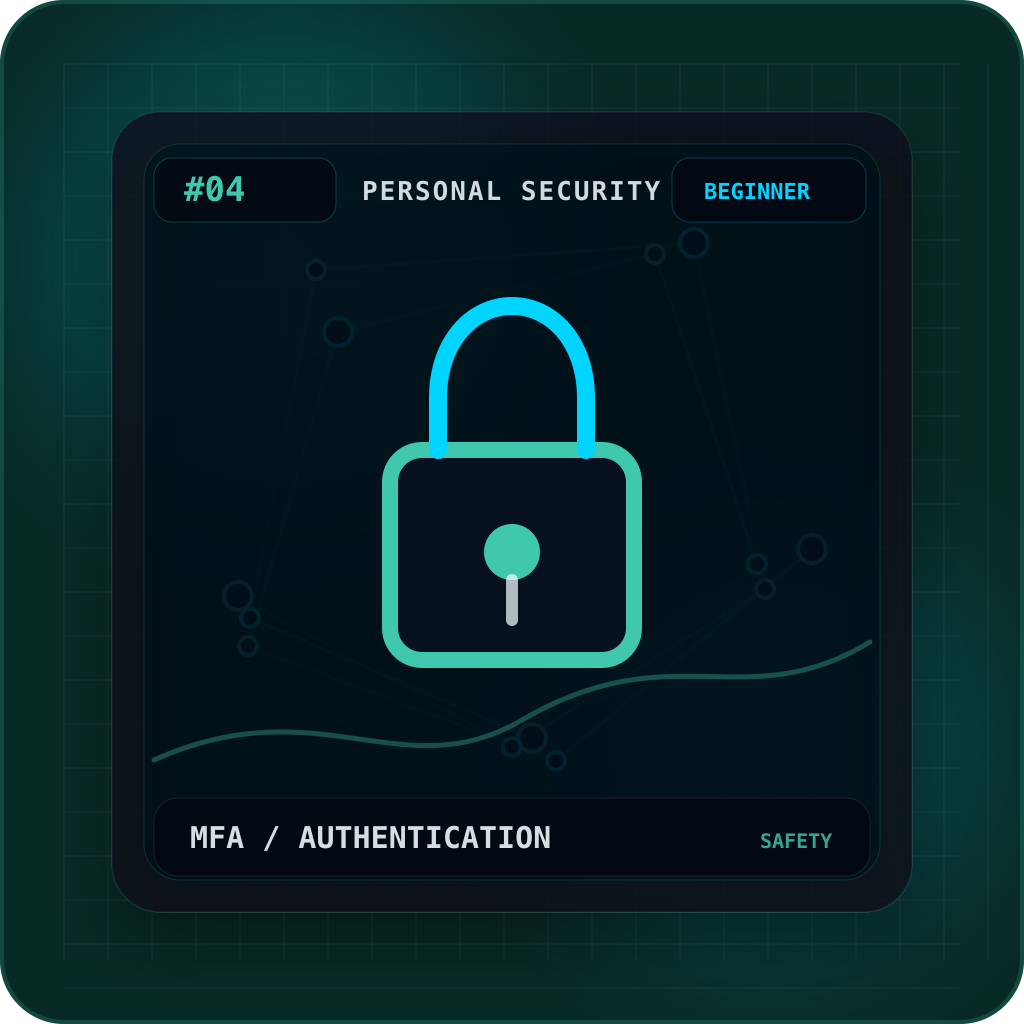Click the teal padlock body

[x=512, y=554]
